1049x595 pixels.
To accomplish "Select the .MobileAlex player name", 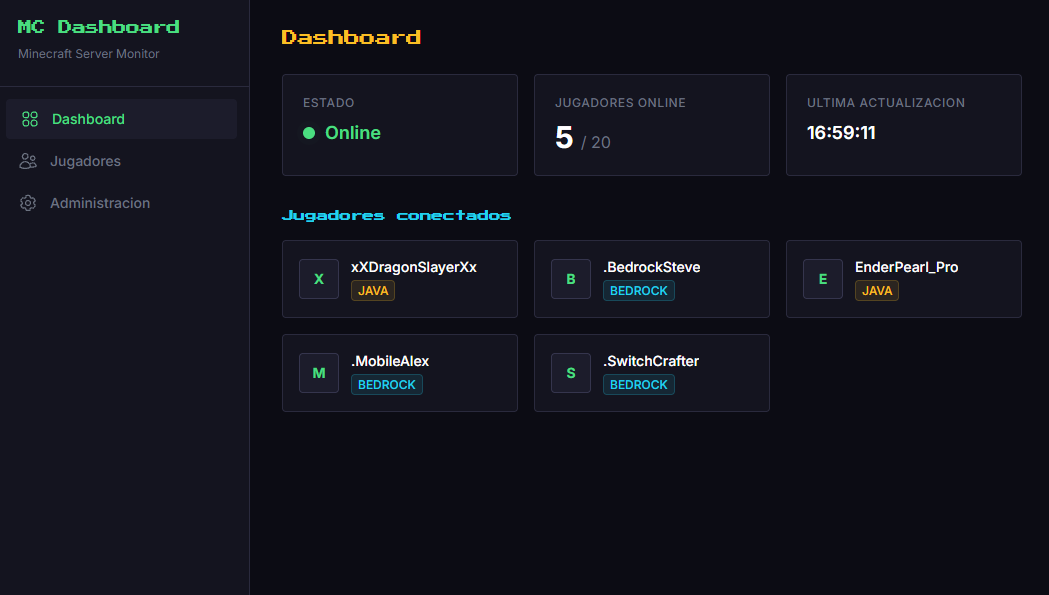I will 390,361.
